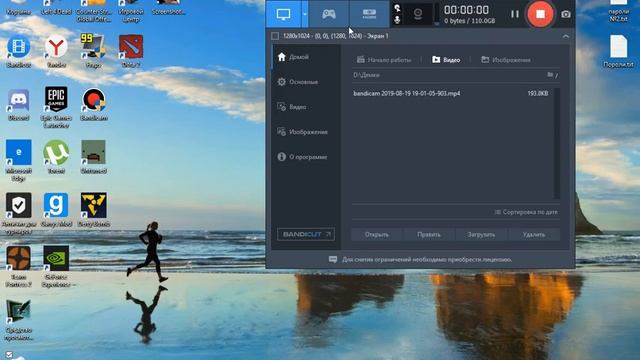The height and width of the screenshot is (360, 640).
Task: Click the 193.0KB file size value
Action: pyautogui.click(x=538, y=93)
